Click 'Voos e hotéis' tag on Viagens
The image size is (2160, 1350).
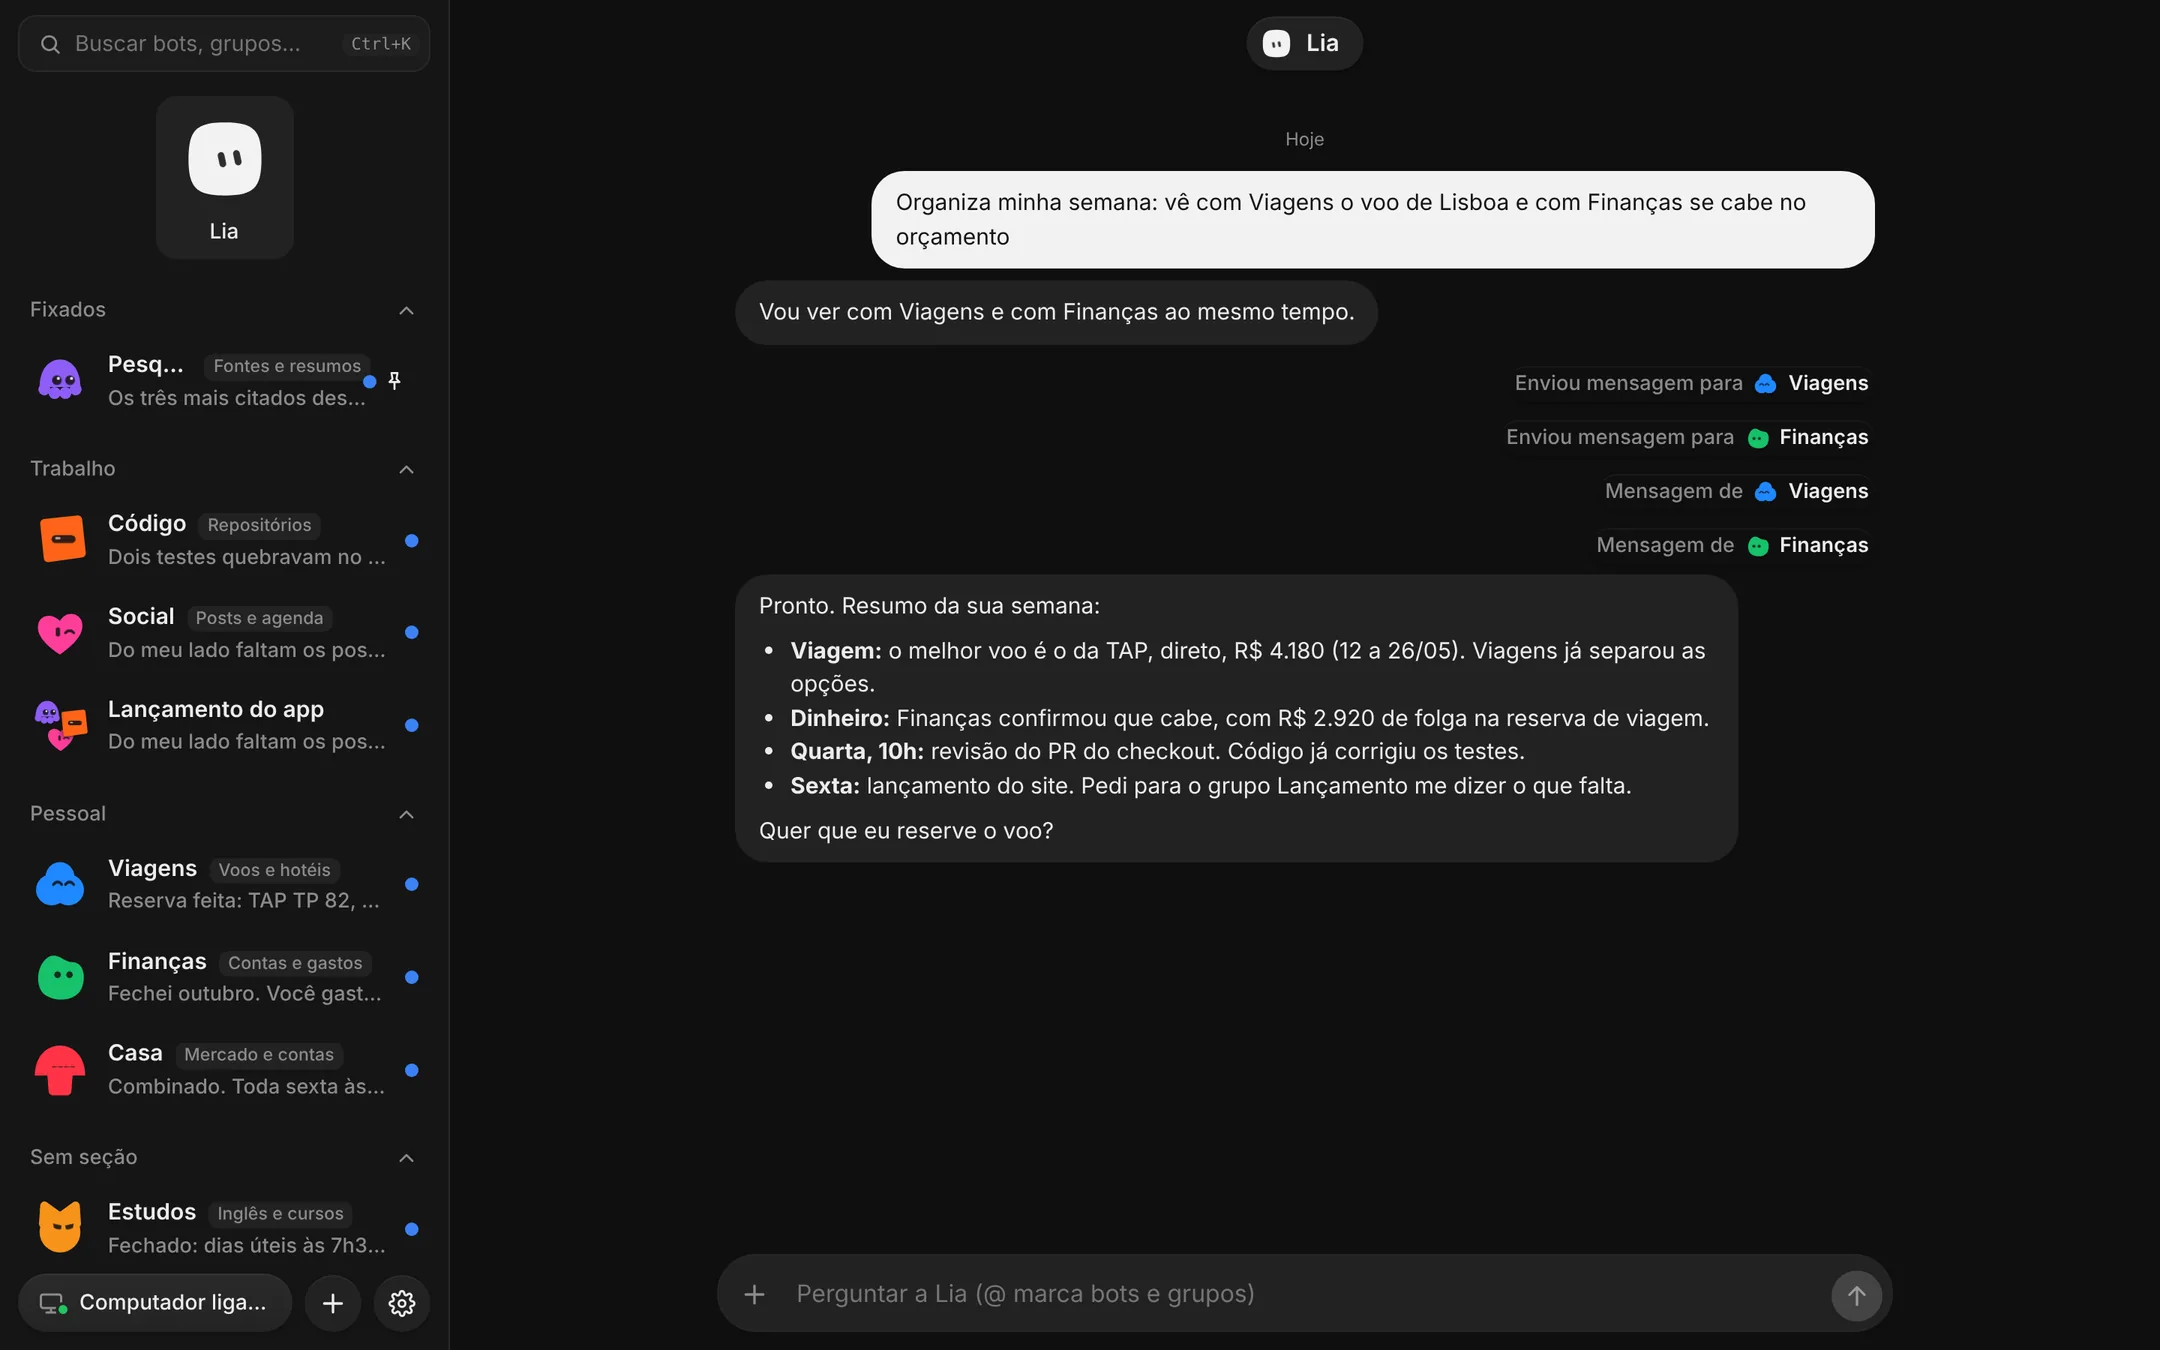(274, 870)
